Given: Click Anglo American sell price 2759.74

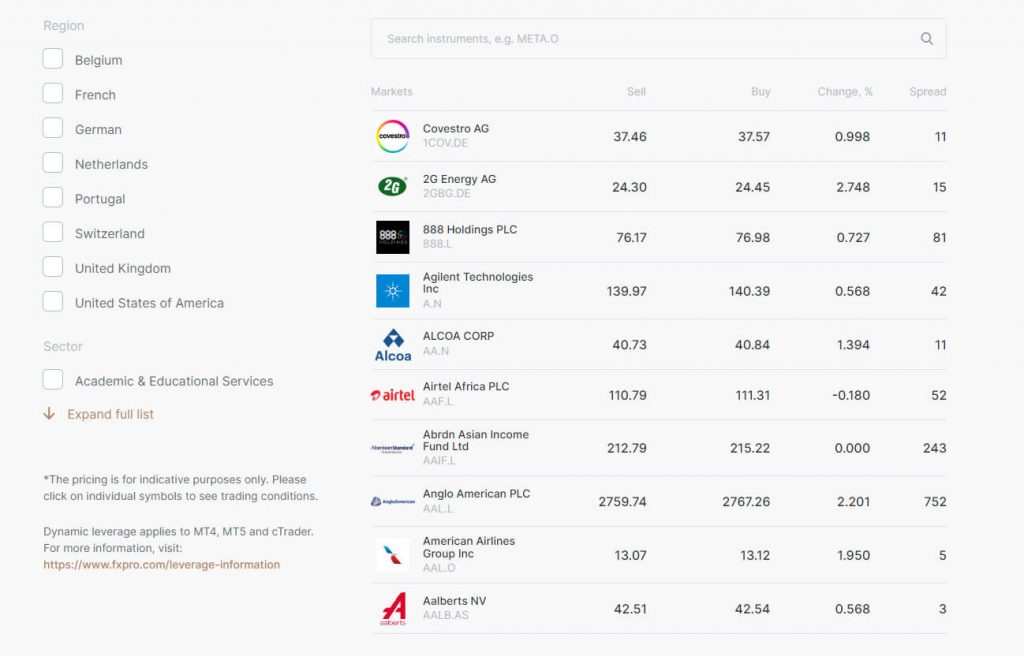Looking at the screenshot, I should (622, 502).
